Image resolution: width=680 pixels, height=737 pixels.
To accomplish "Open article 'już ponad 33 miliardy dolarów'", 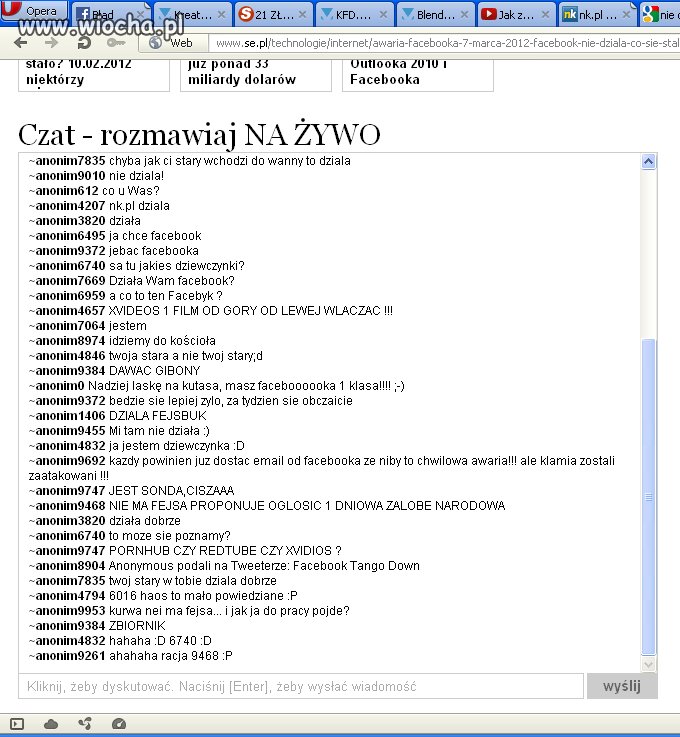I will pos(256,75).
